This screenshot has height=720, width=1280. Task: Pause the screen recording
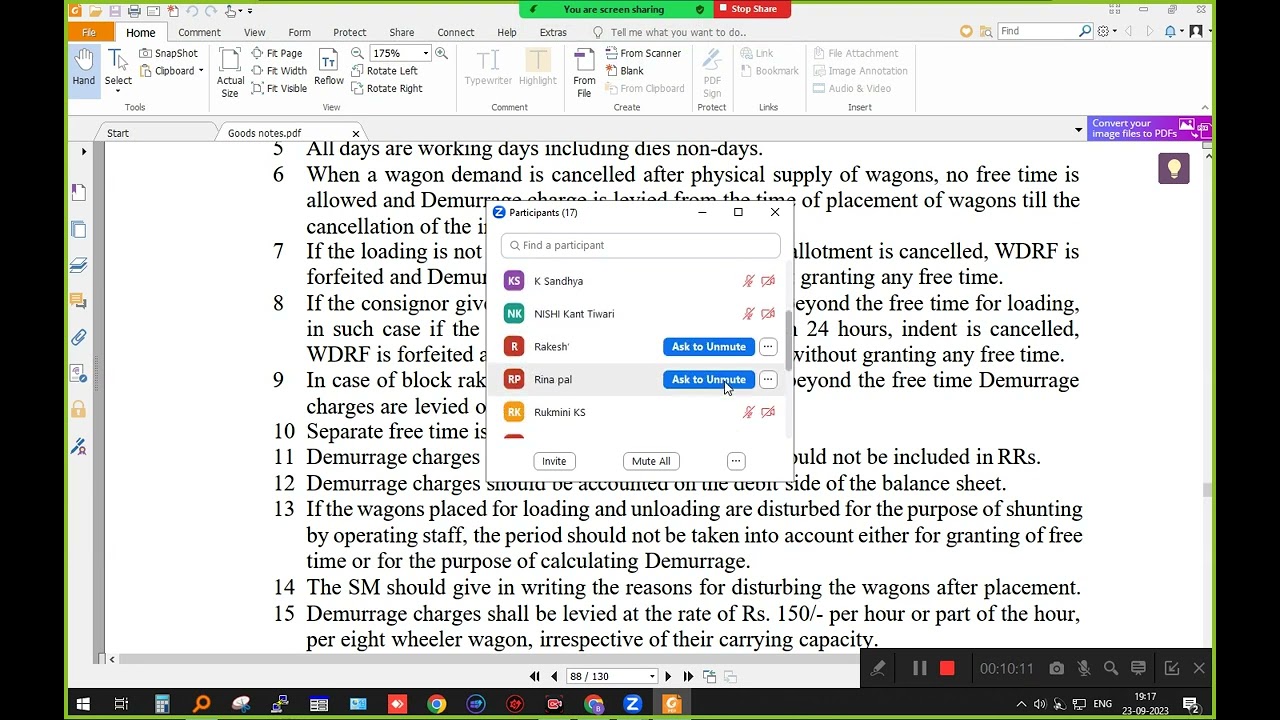(919, 668)
